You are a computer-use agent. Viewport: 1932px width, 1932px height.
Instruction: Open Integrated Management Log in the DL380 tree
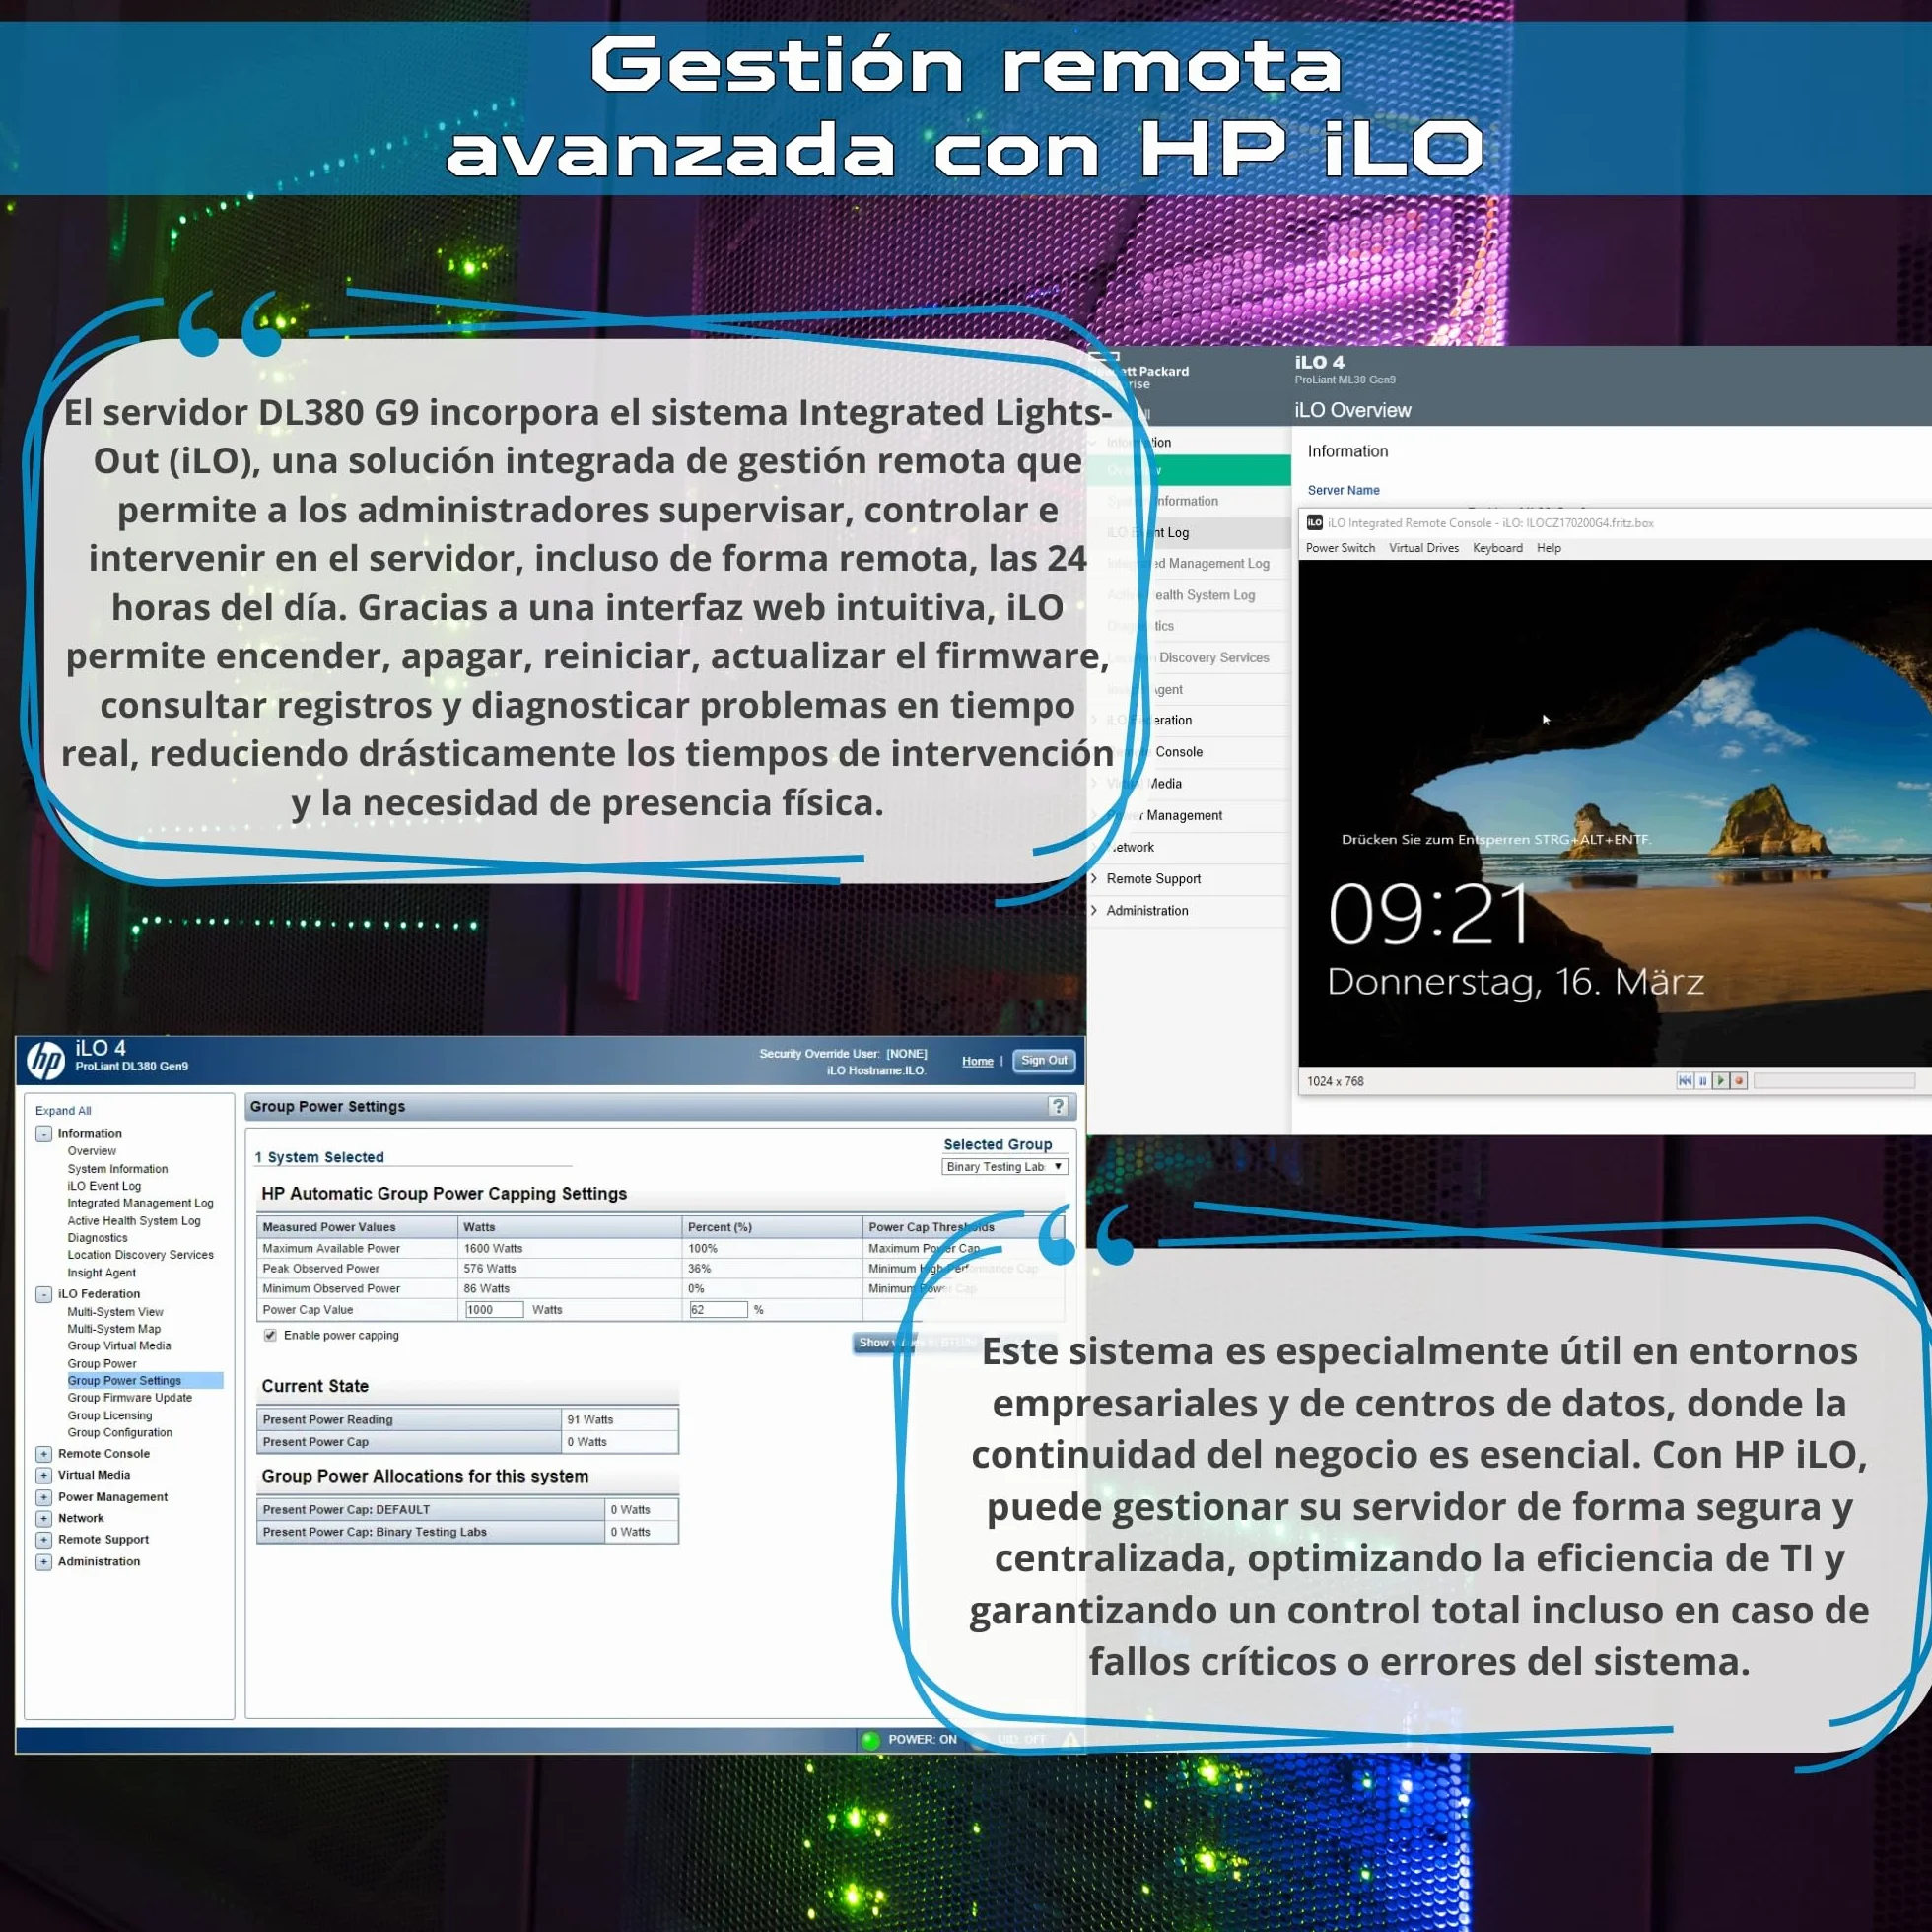pos(140,1203)
